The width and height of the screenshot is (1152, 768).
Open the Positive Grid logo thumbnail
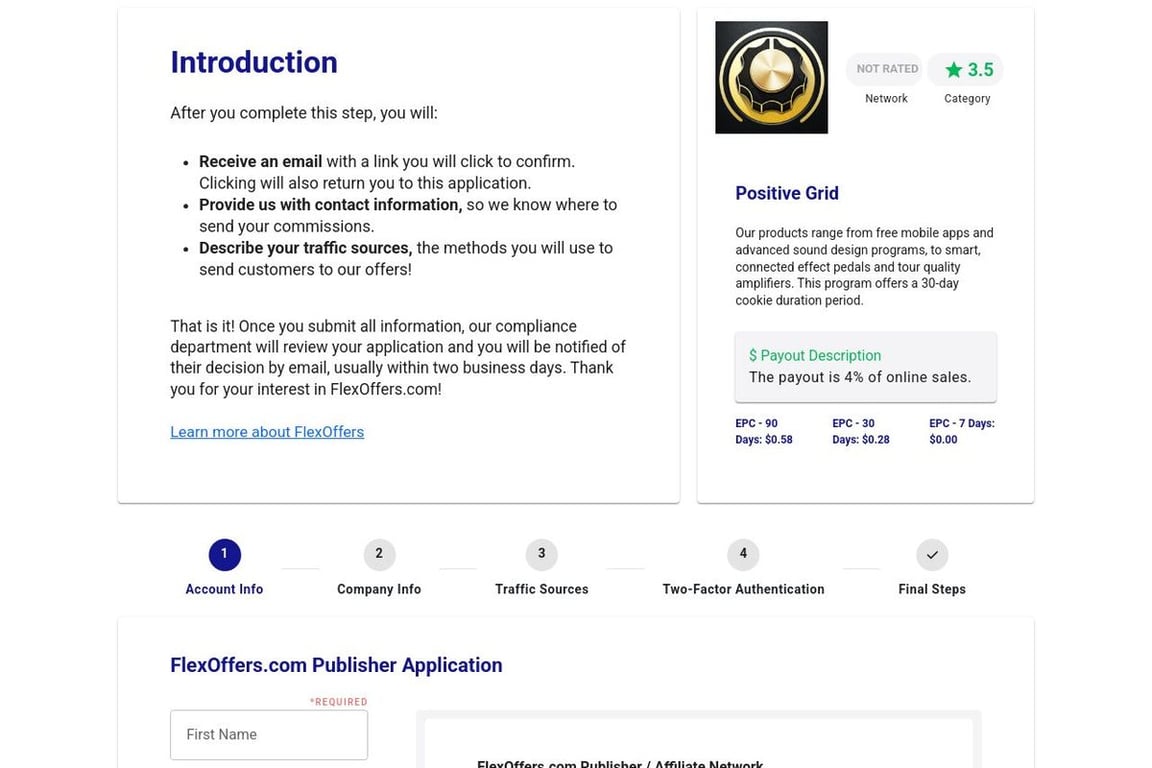coord(771,77)
